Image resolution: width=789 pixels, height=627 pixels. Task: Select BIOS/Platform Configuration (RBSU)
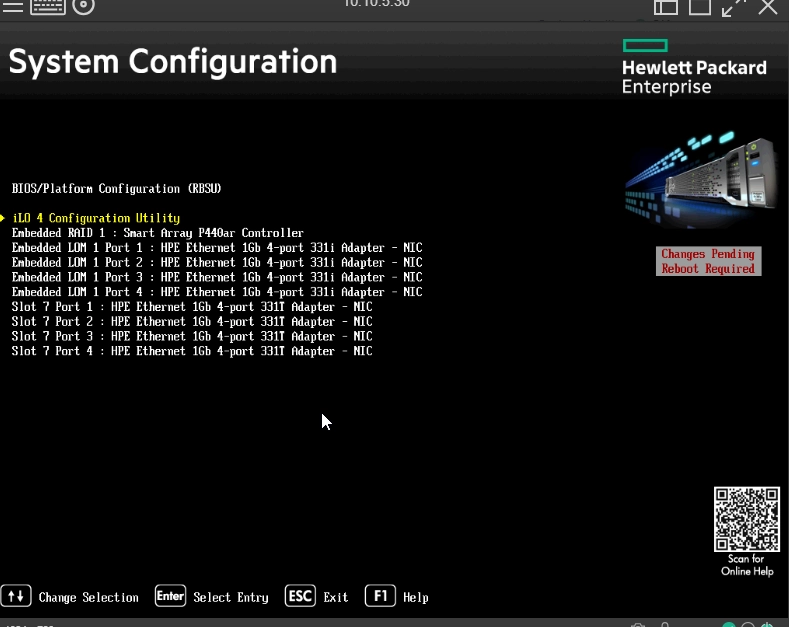[x=116, y=188]
